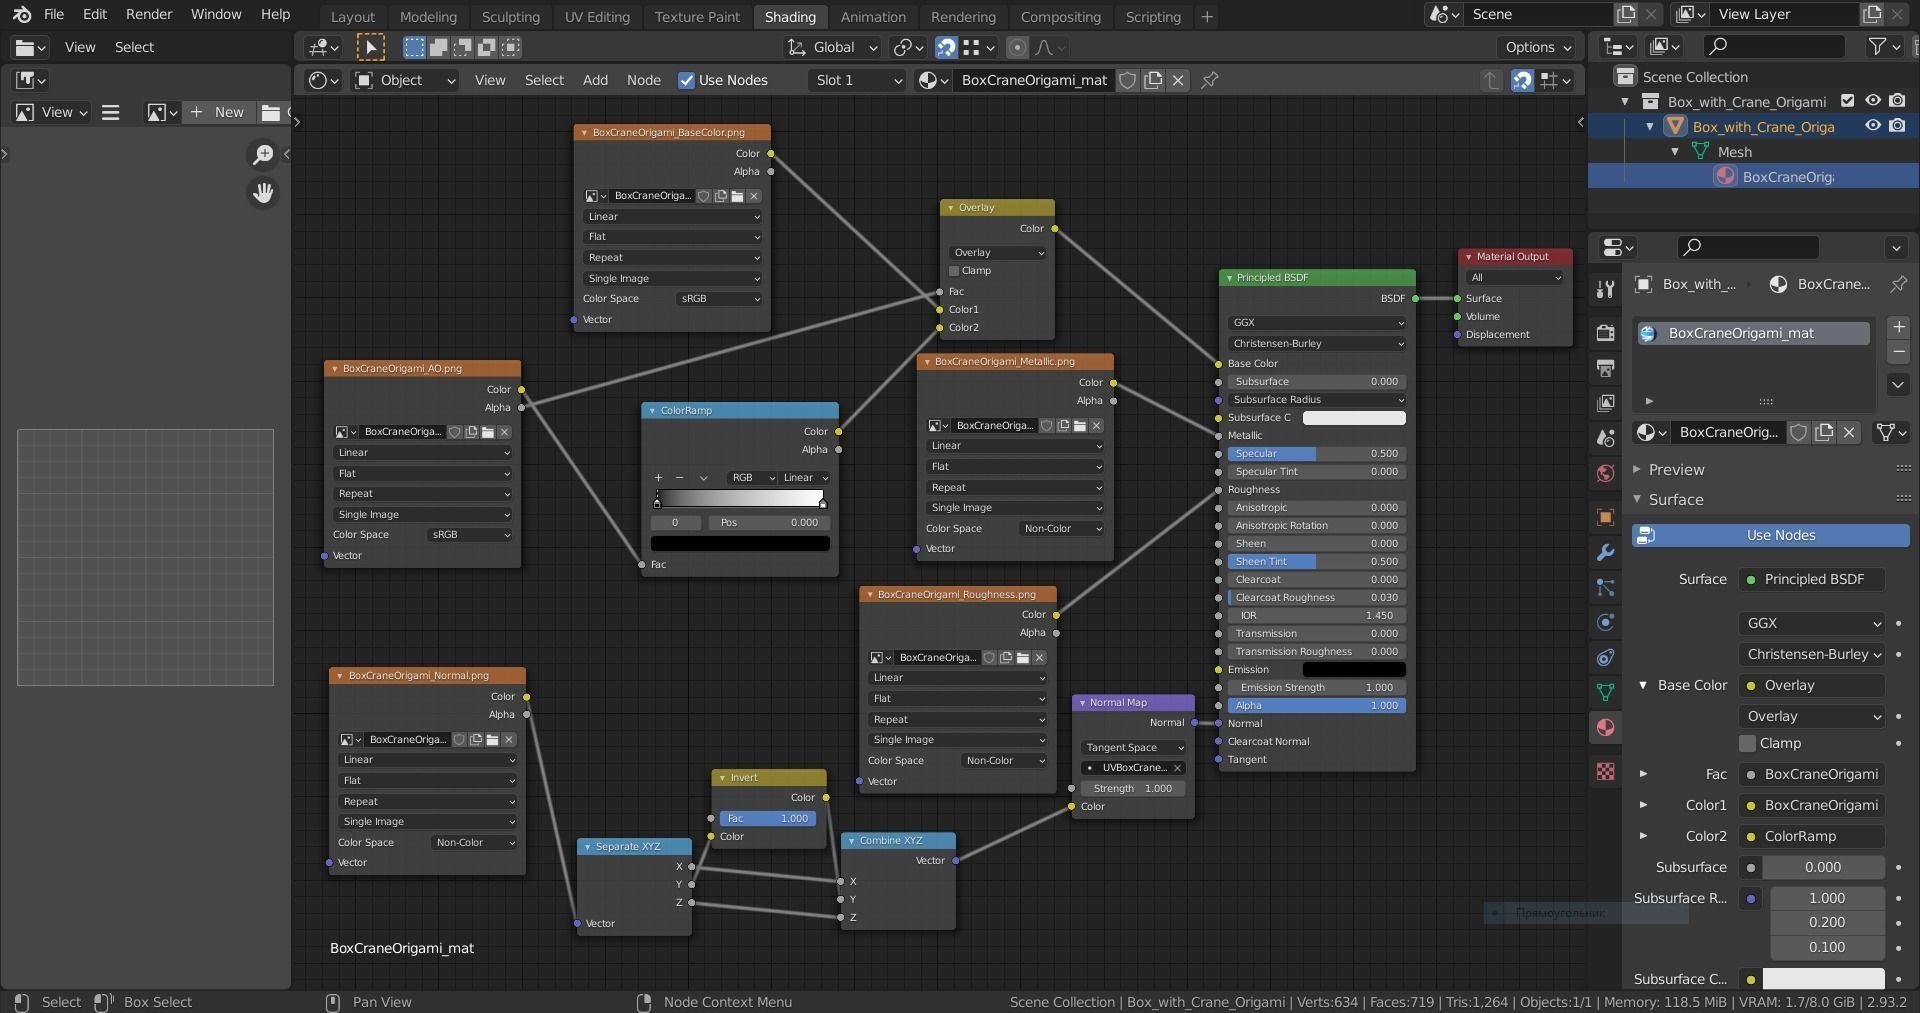Remove the material slot with minus button
The width and height of the screenshot is (1920, 1013).
pos(1898,351)
